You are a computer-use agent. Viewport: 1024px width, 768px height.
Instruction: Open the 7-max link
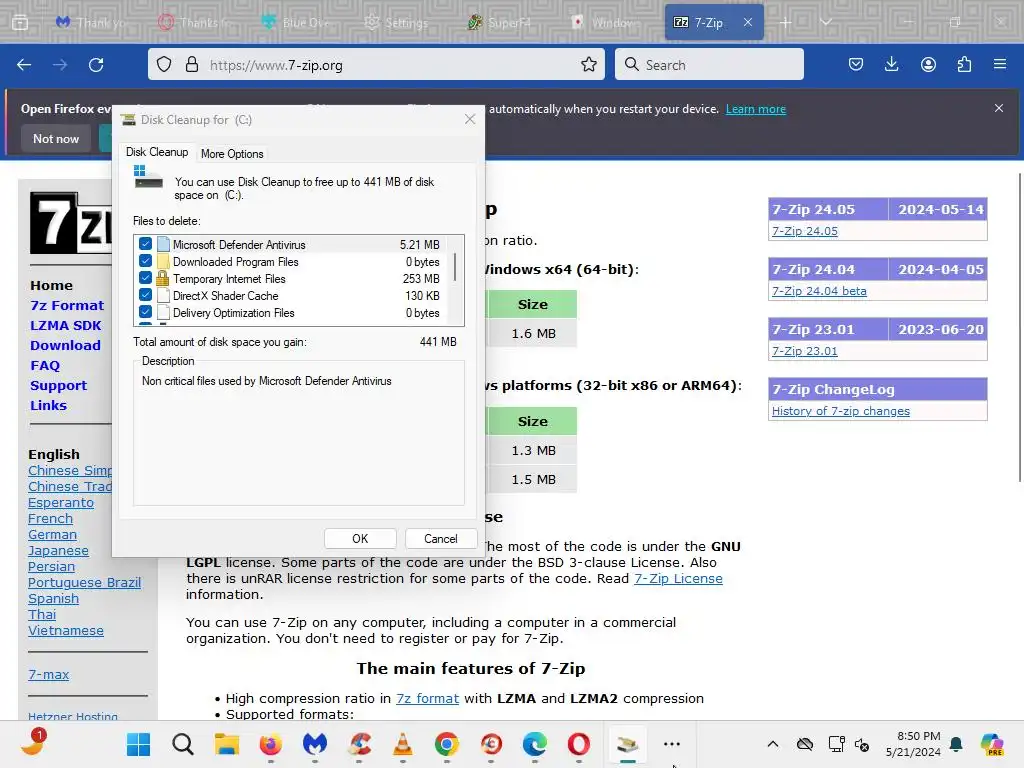pos(48,675)
